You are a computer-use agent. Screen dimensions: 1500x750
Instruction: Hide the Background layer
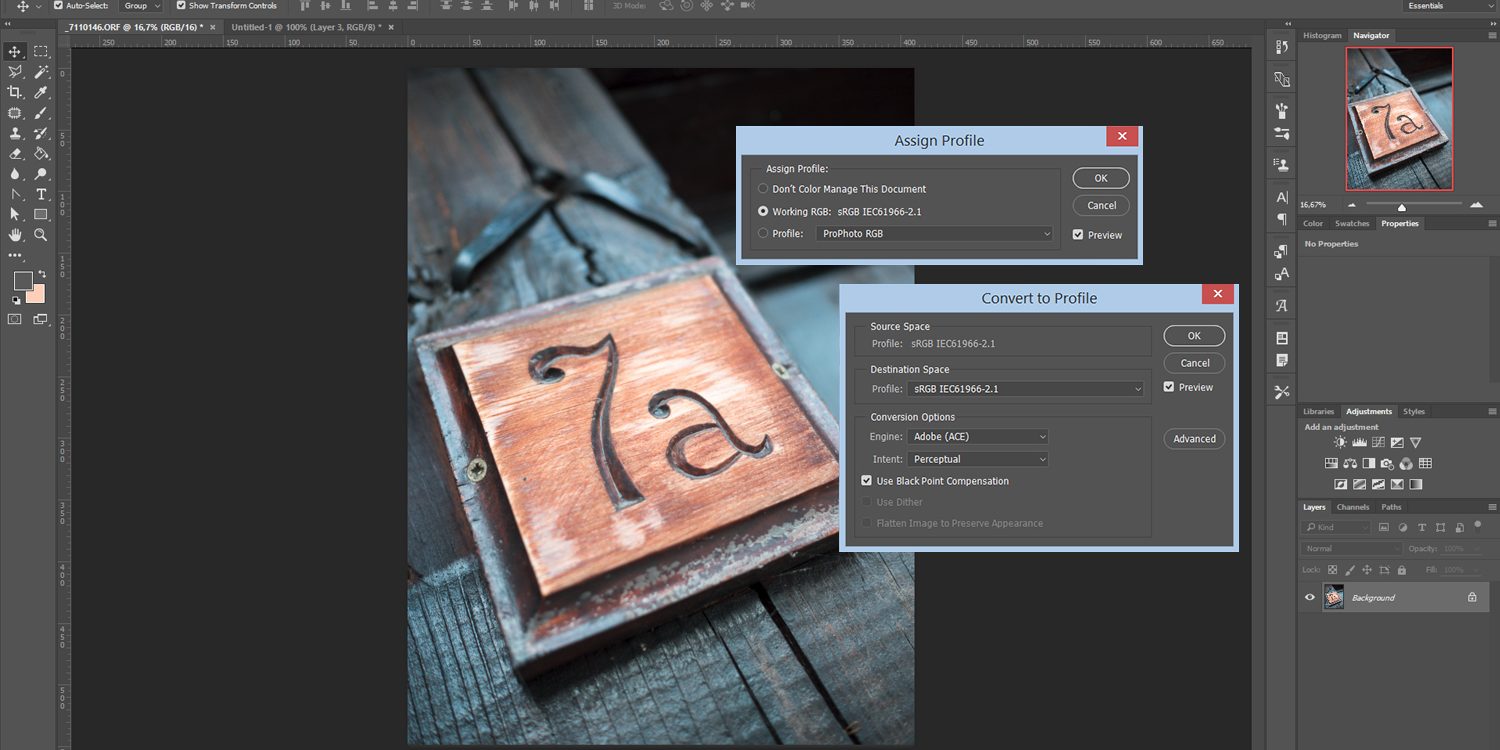click(1310, 598)
